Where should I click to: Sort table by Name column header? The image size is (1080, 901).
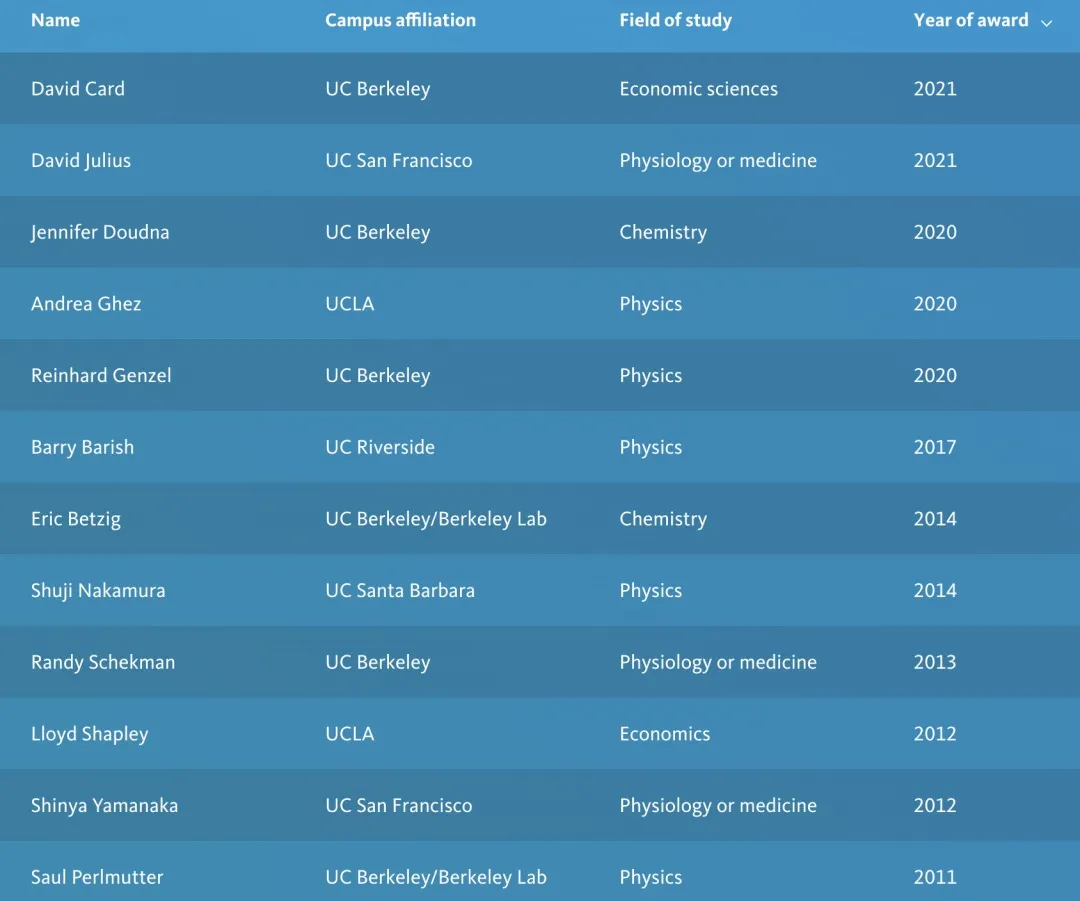[x=55, y=20]
